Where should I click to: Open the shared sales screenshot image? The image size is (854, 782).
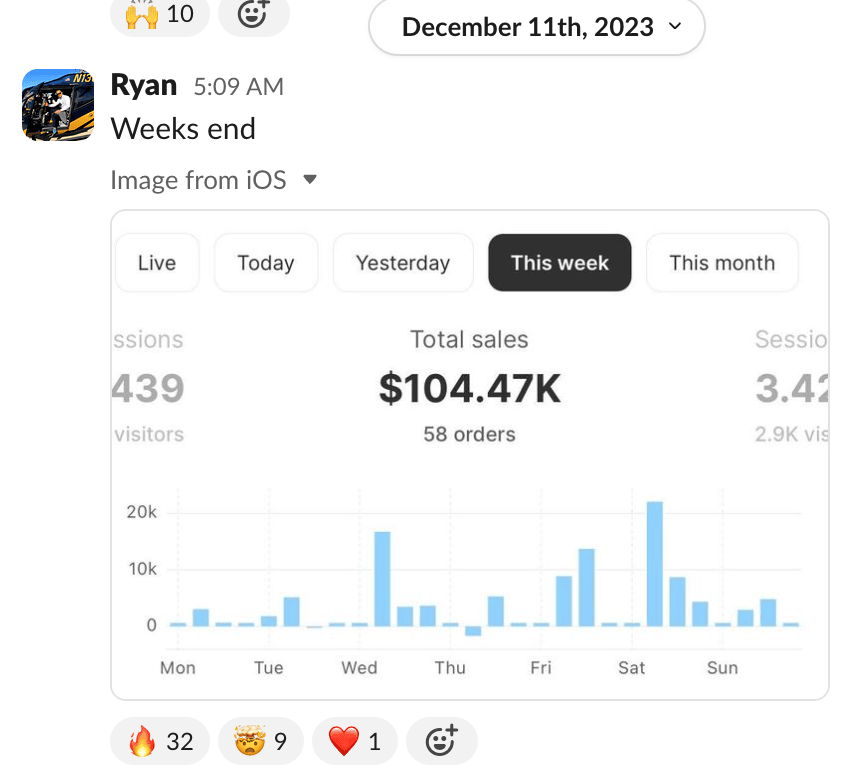coord(470,500)
